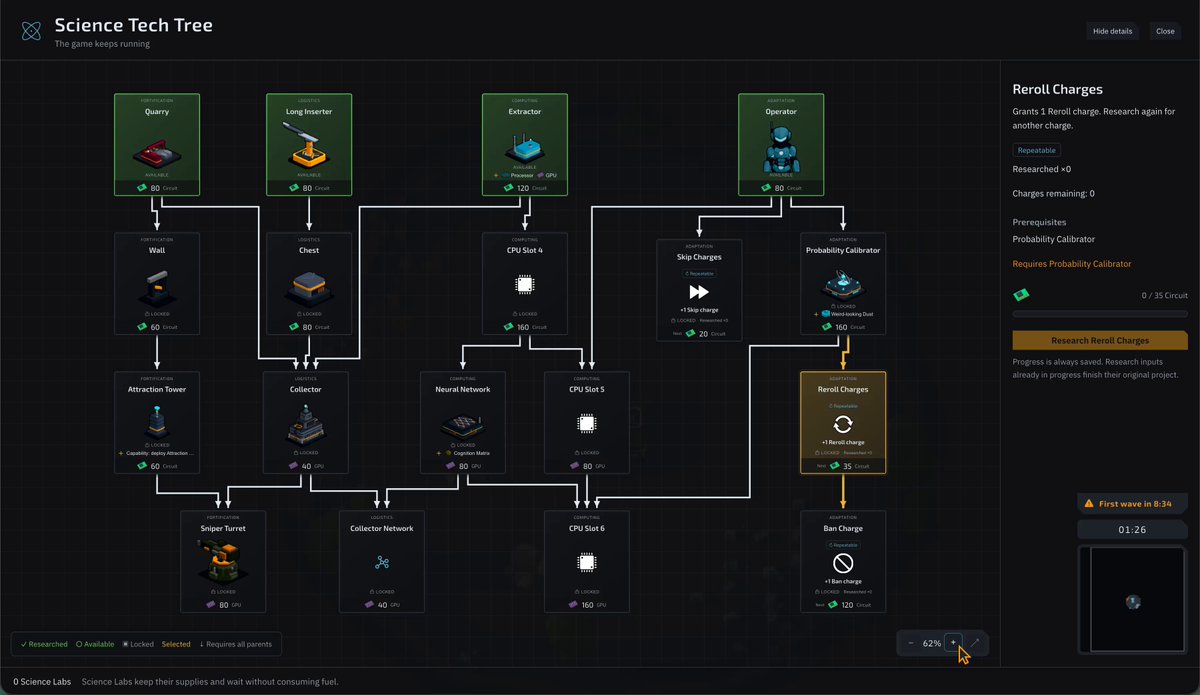
Task: Click the Available legend entry
Action: coord(95,644)
